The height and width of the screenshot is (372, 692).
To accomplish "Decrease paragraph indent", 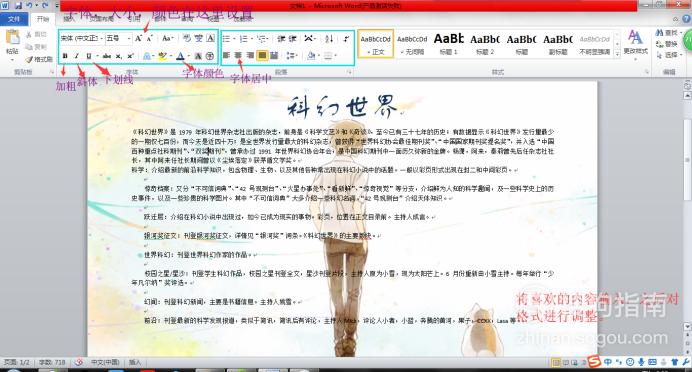I will [281, 39].
